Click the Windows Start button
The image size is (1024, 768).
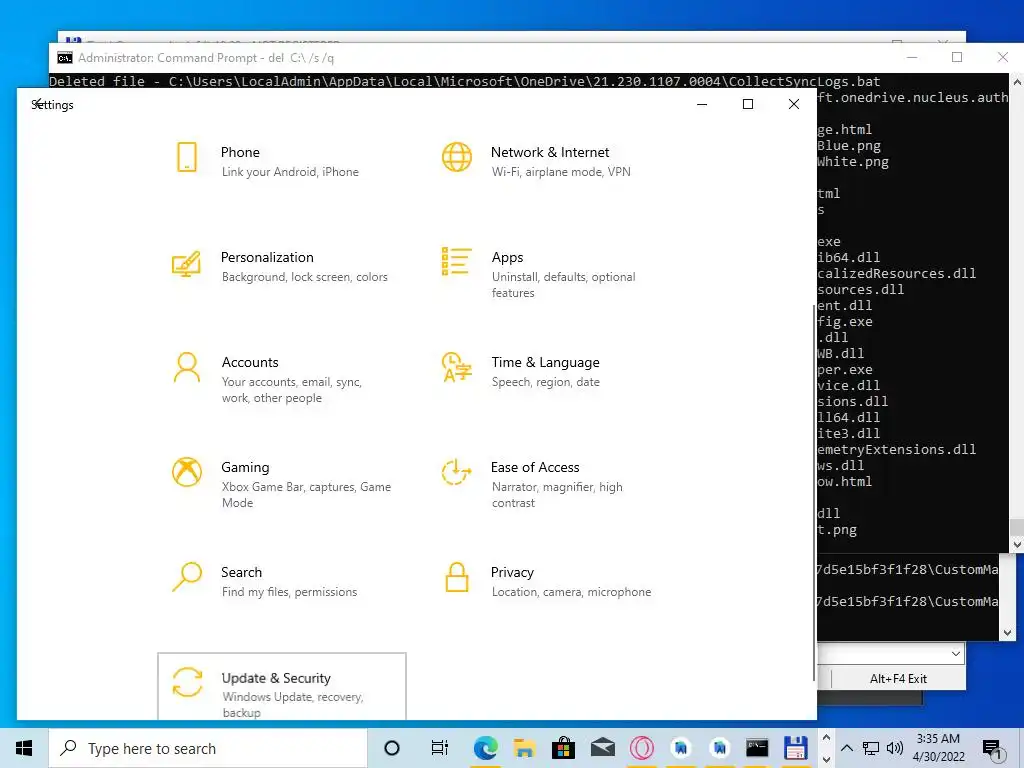coord(24,748)
